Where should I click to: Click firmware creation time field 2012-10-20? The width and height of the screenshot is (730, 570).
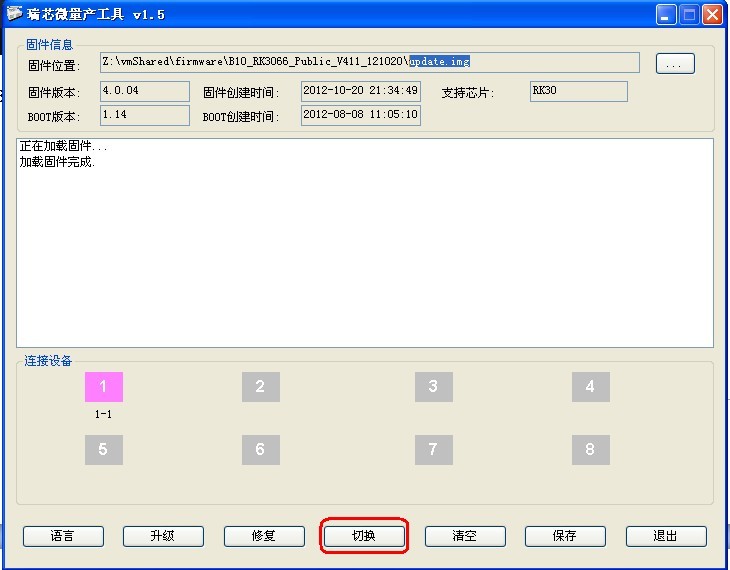(x=361, y=91)
